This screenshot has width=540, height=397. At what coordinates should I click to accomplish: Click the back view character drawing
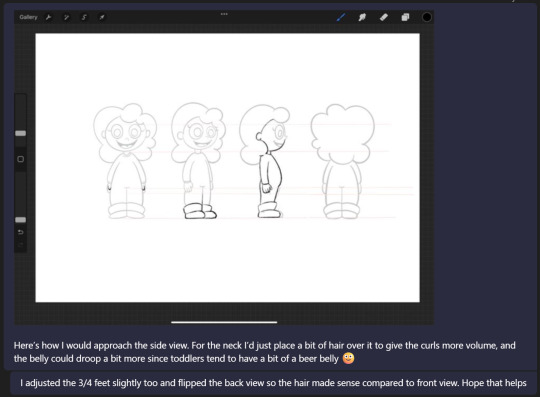[x=343, y=161]
